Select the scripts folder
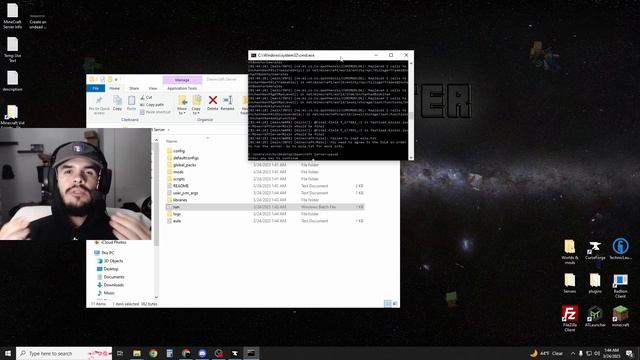 179,179
